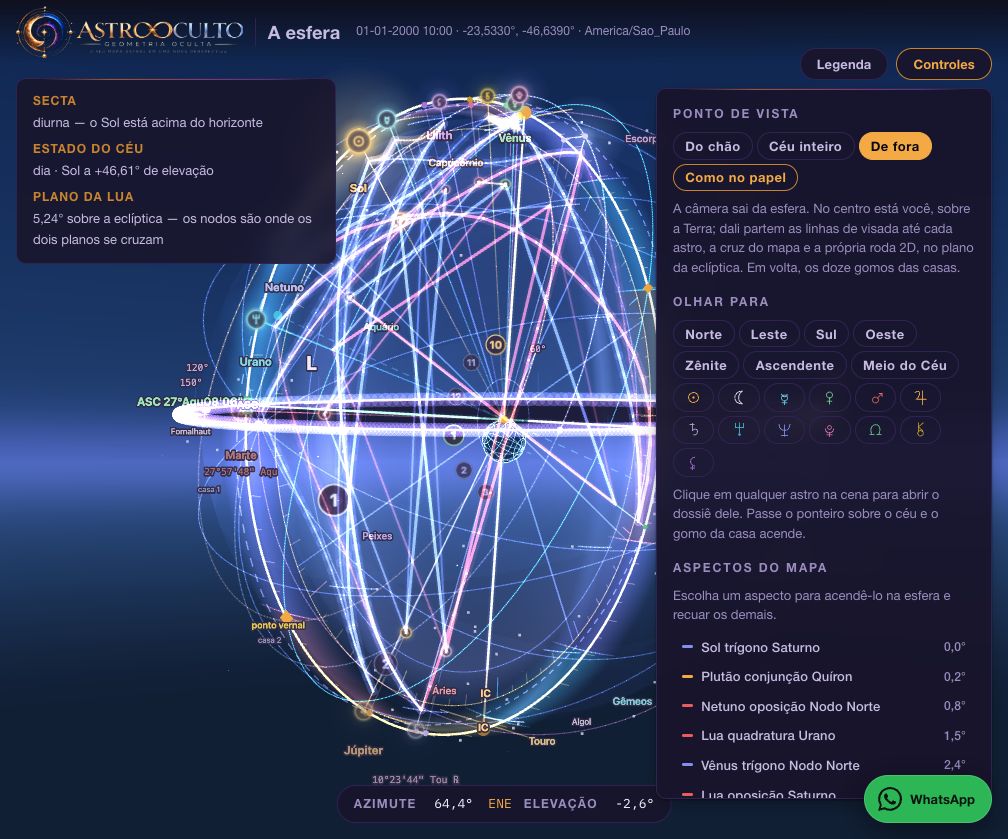Select the Chiron glyph button

[921, 429]
